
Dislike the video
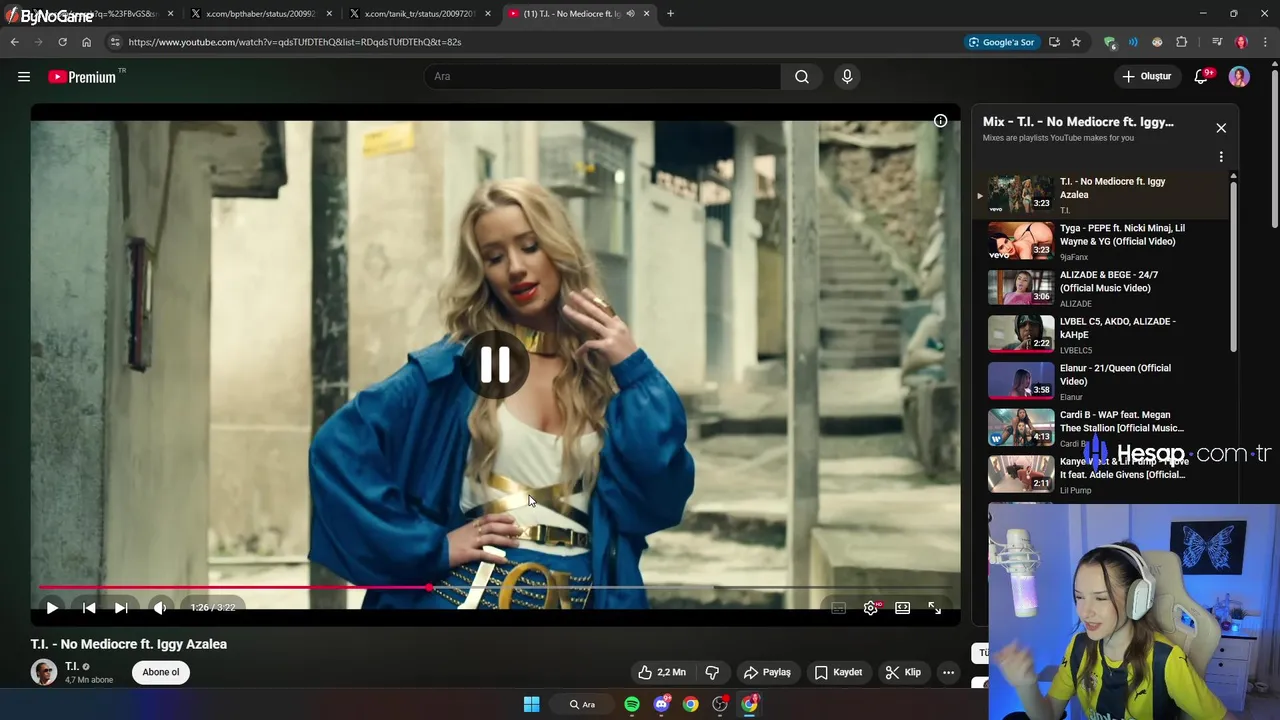point(712,672)
